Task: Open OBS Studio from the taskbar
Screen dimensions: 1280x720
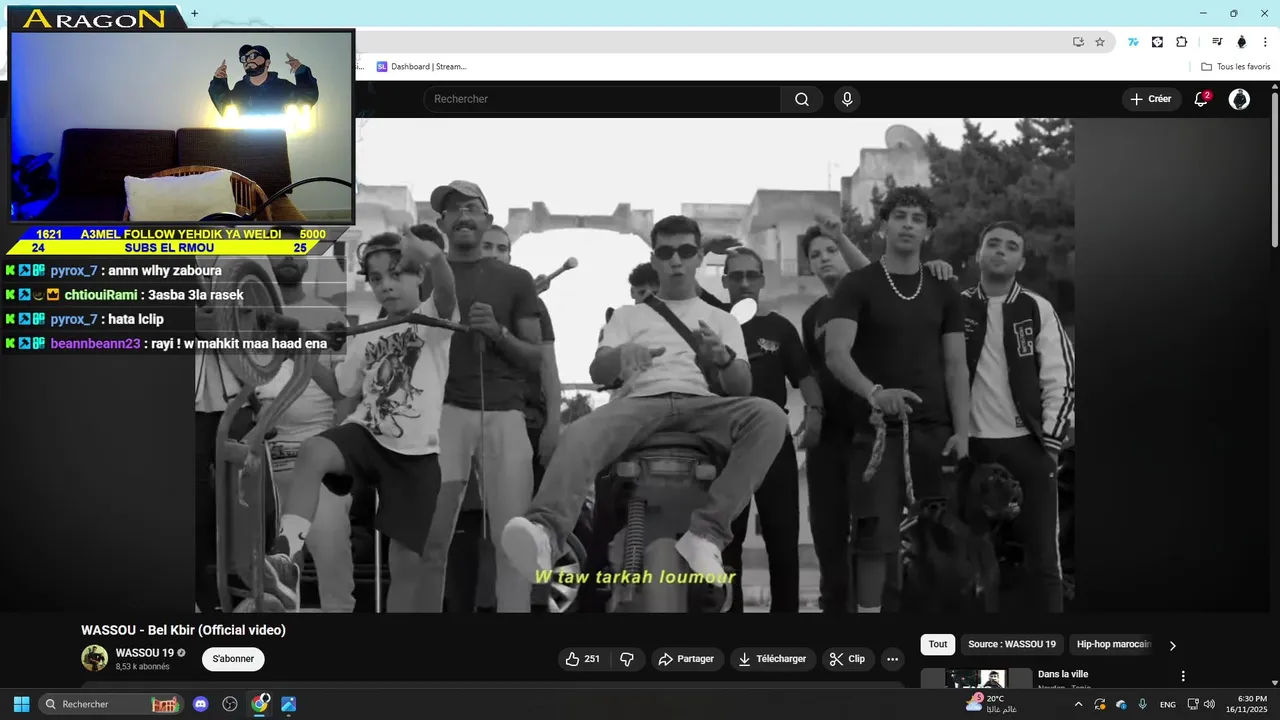Action: 230,704
